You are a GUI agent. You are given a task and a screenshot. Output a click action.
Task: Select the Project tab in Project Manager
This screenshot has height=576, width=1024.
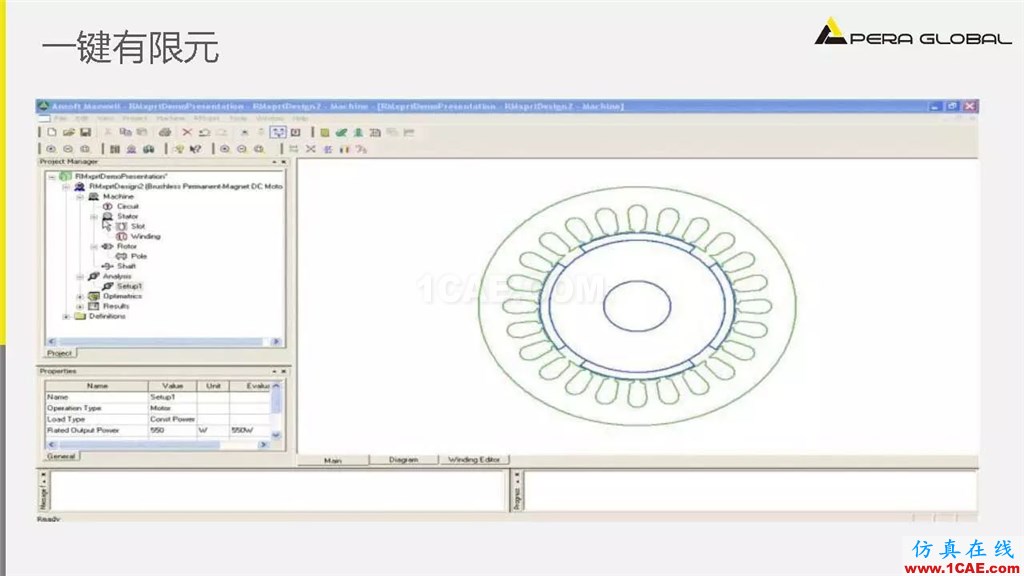pyautogui.click(x=59, y=353)
